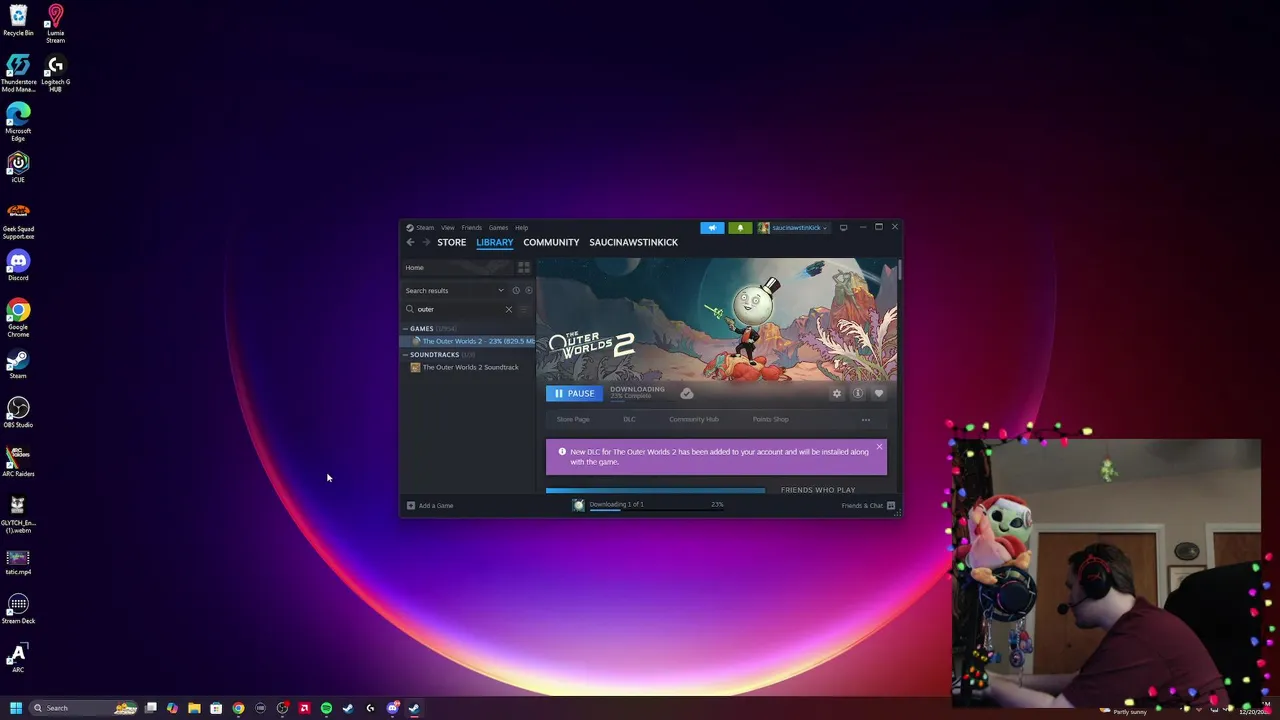Open the Games menu
Image resolution: width=1280 pixels, height=720 pixels.
[x=498, y=228]
